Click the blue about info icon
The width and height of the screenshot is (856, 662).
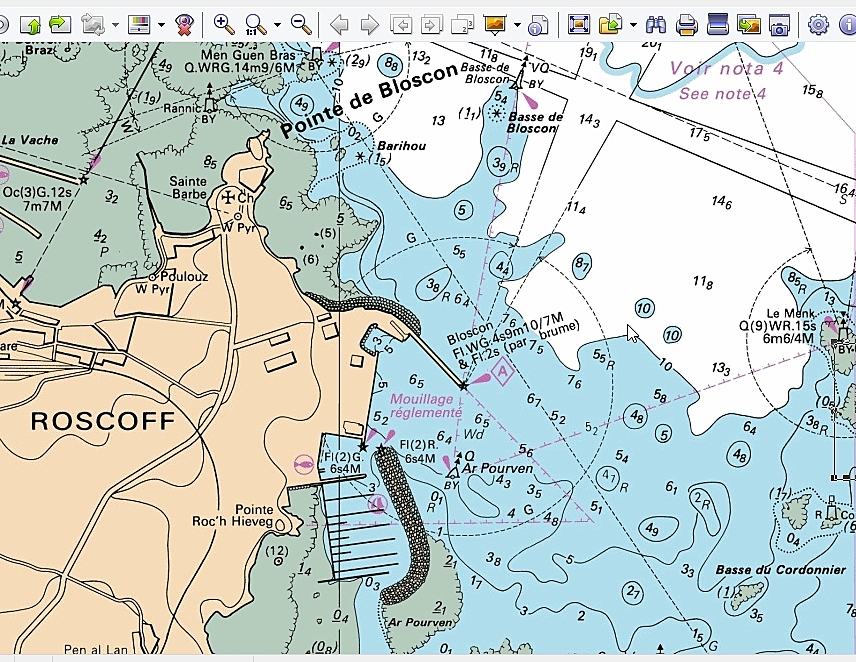click(848, 25)
